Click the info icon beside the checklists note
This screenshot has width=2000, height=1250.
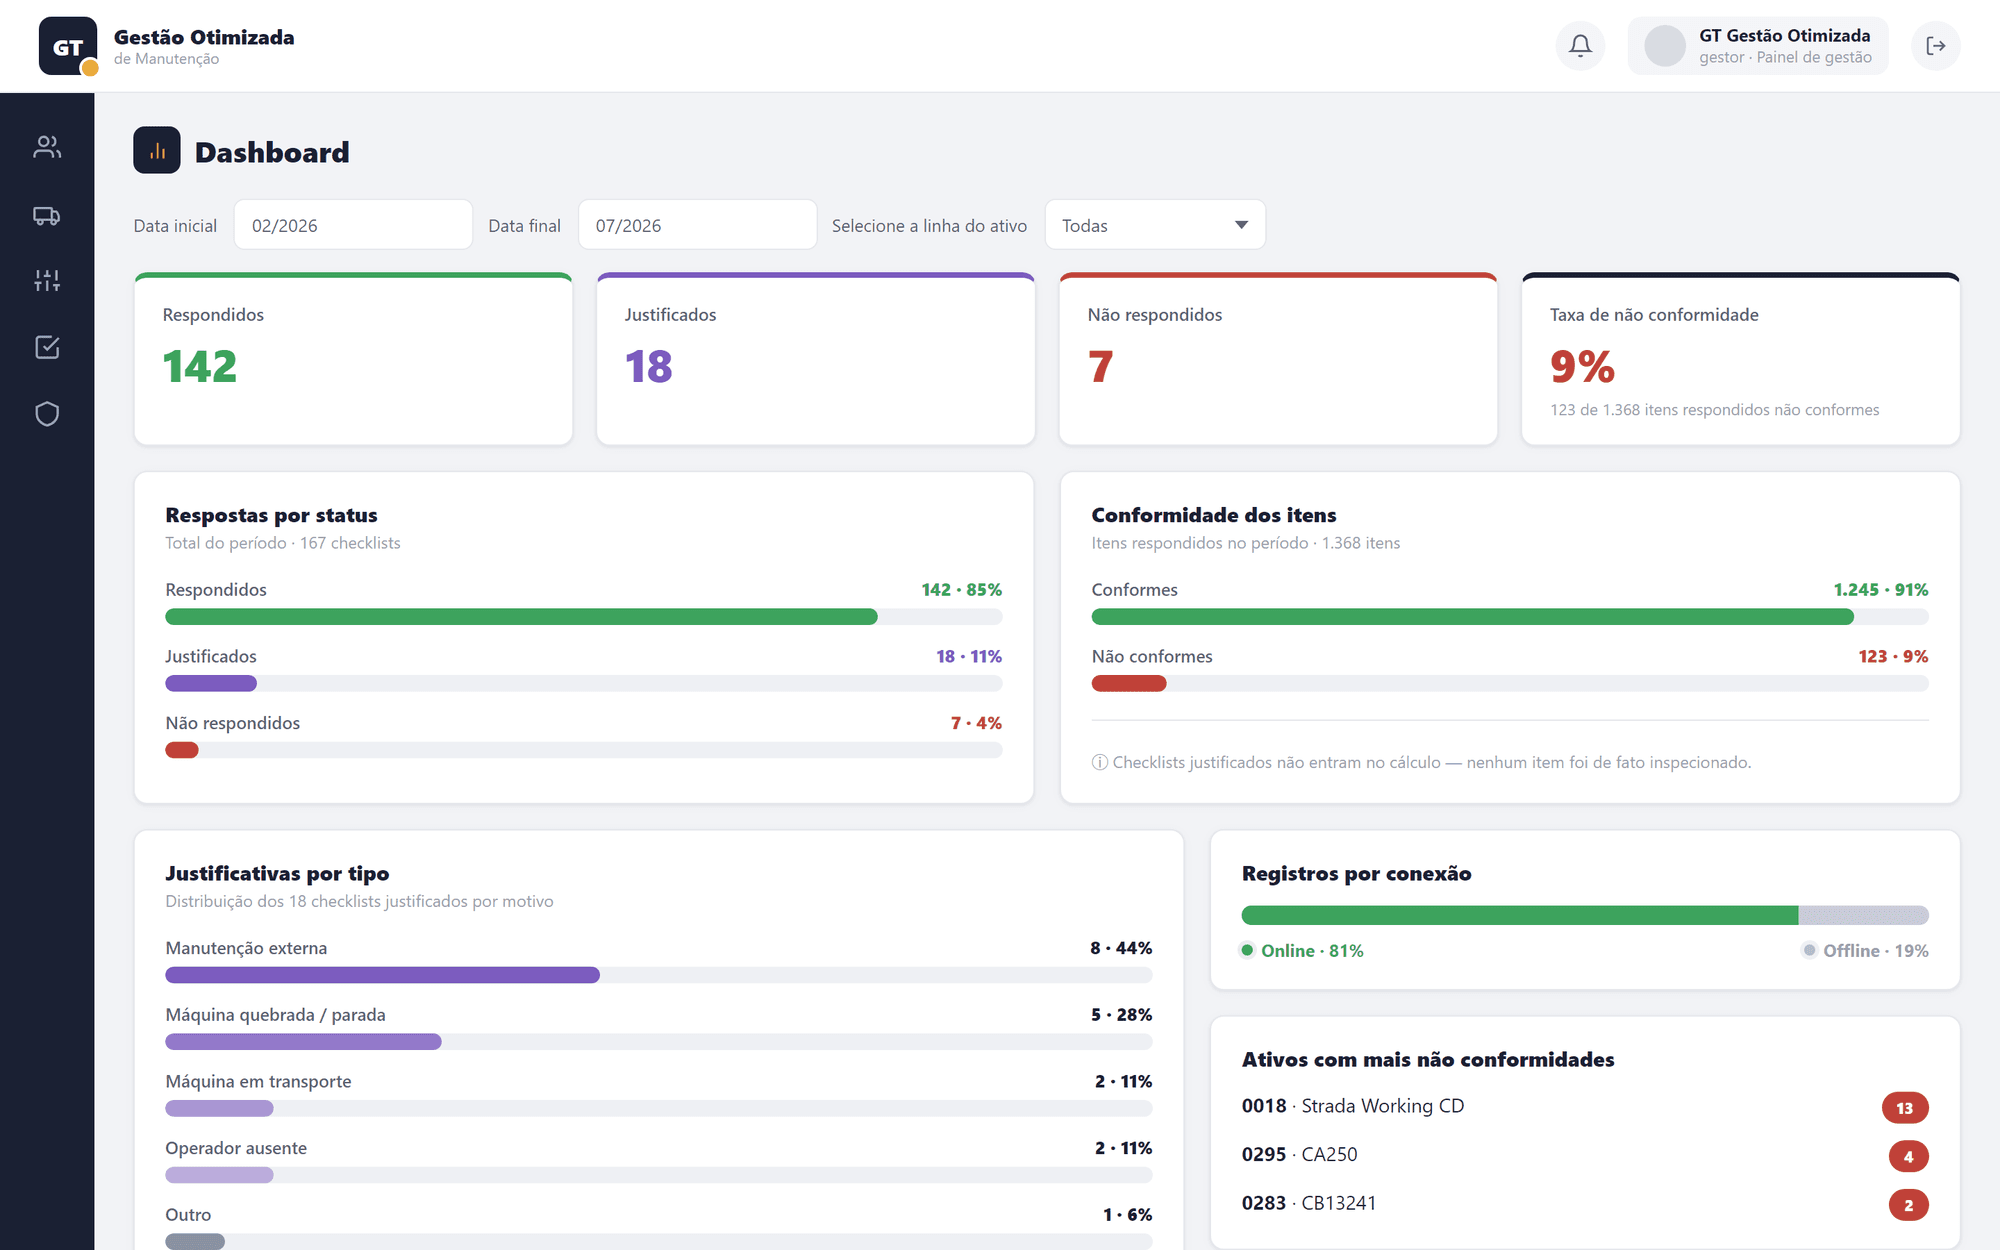pyautogui.click(x=1100, y=762)
